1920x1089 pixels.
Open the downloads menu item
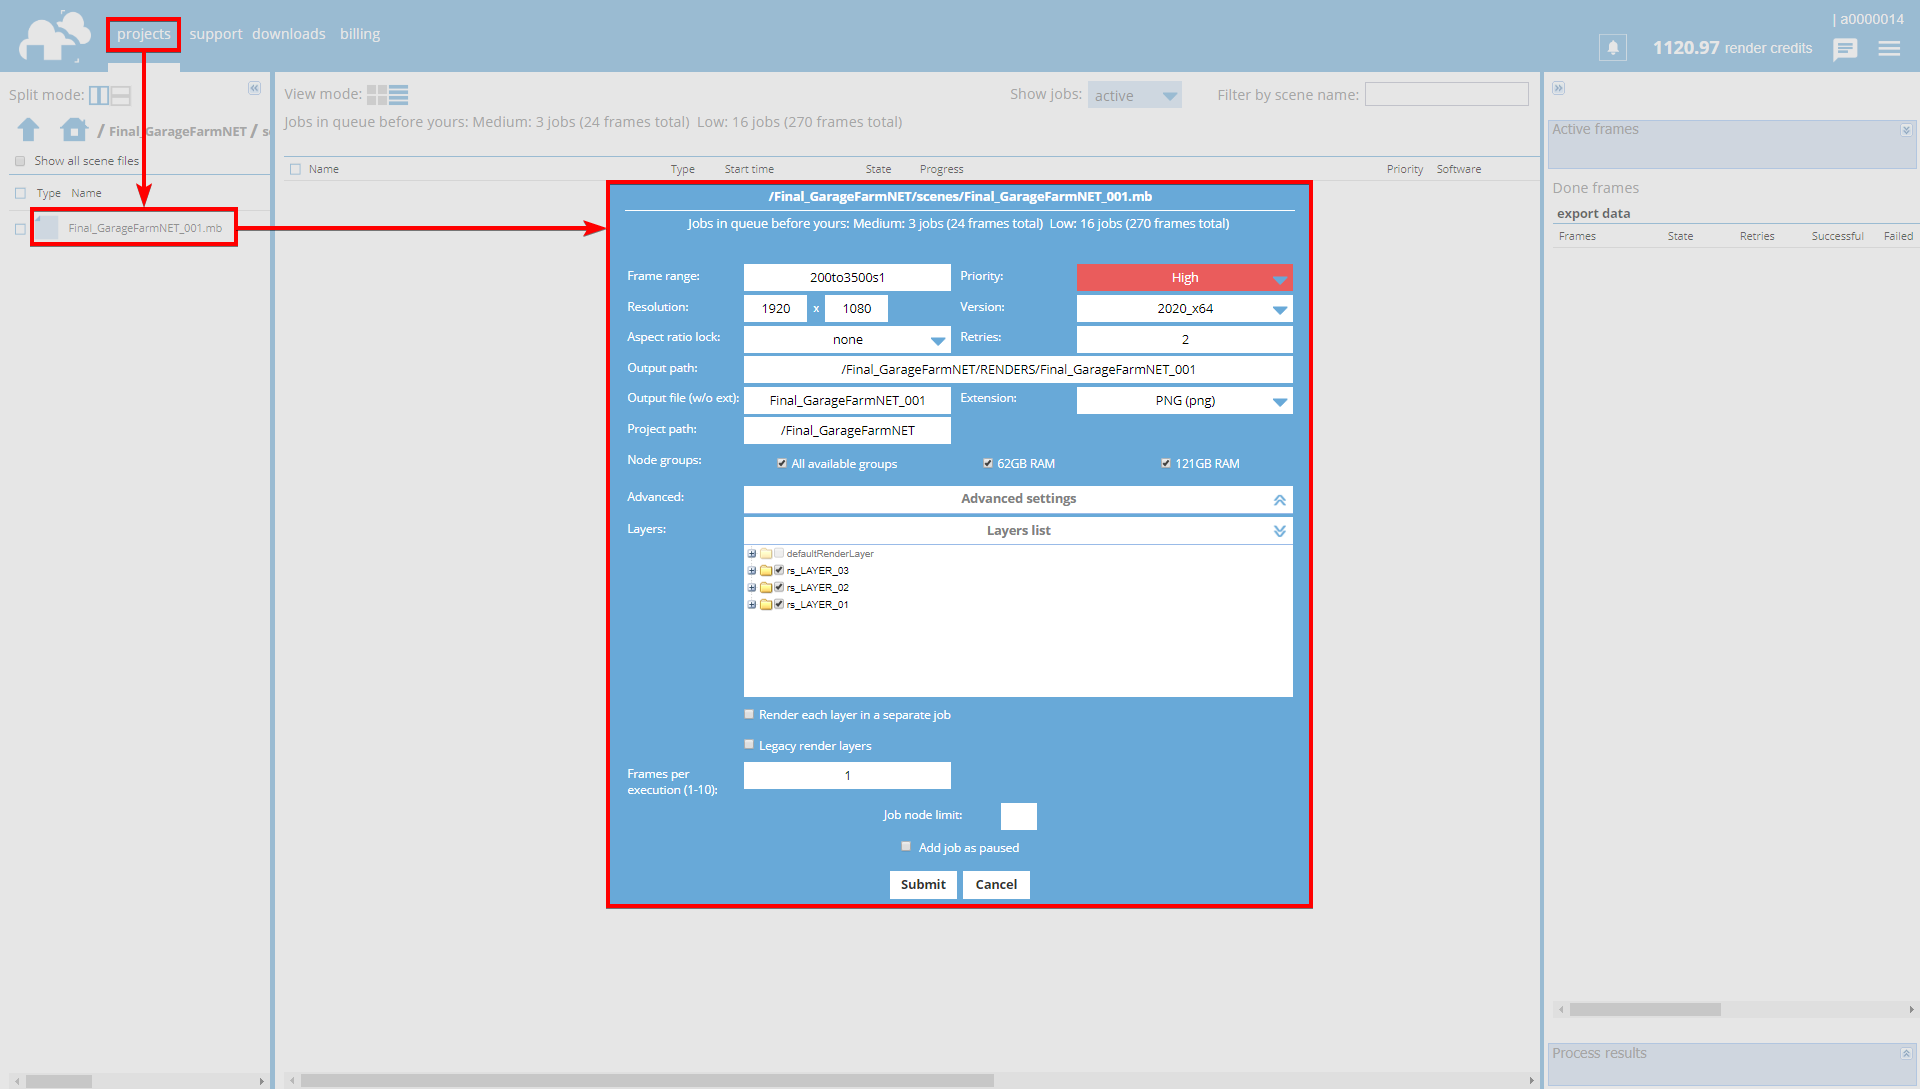coord(289,33)
